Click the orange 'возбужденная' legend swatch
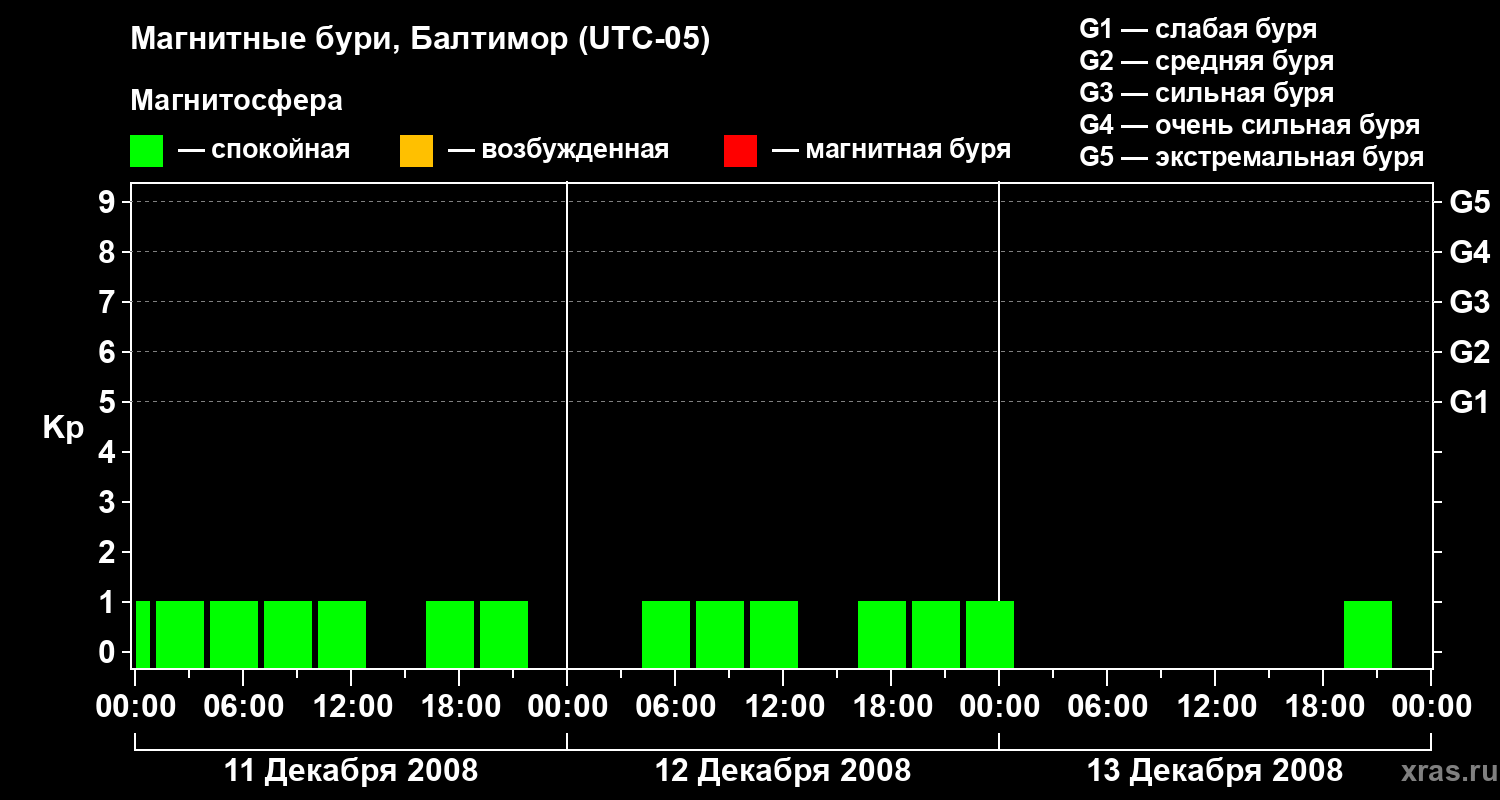 coord(416,151)
